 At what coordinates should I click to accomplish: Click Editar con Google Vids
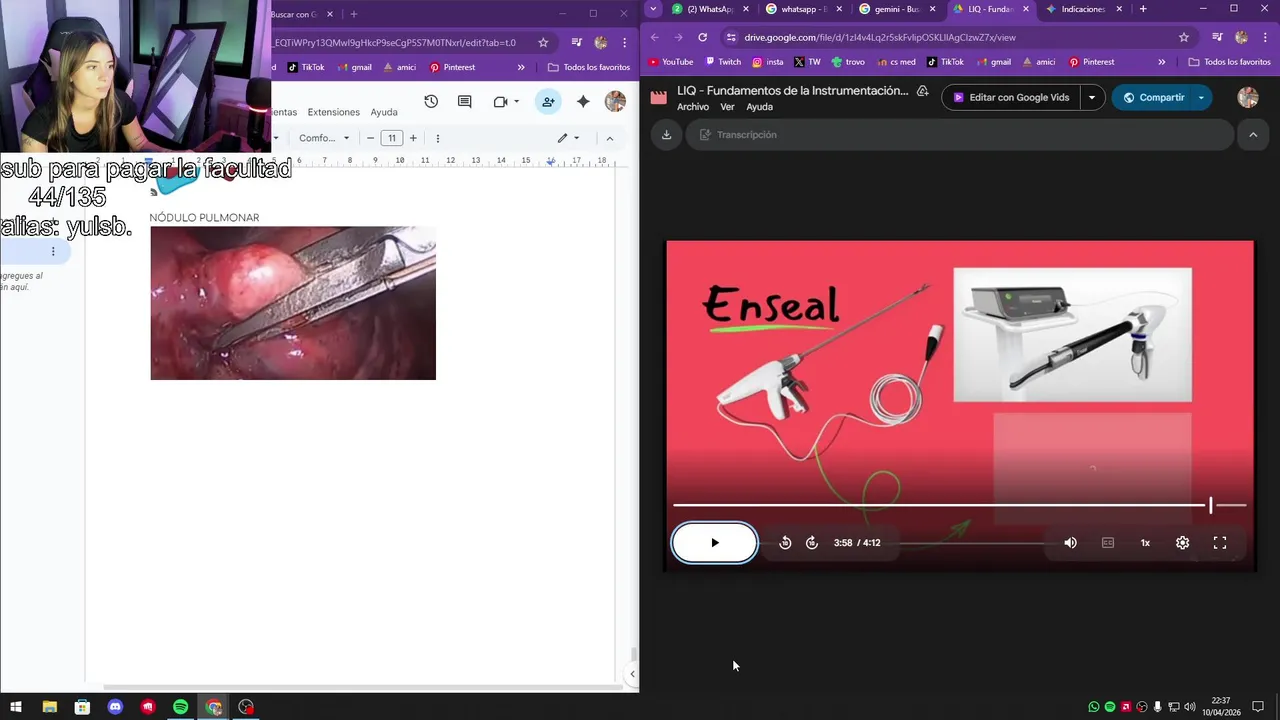click(1010, 98)
